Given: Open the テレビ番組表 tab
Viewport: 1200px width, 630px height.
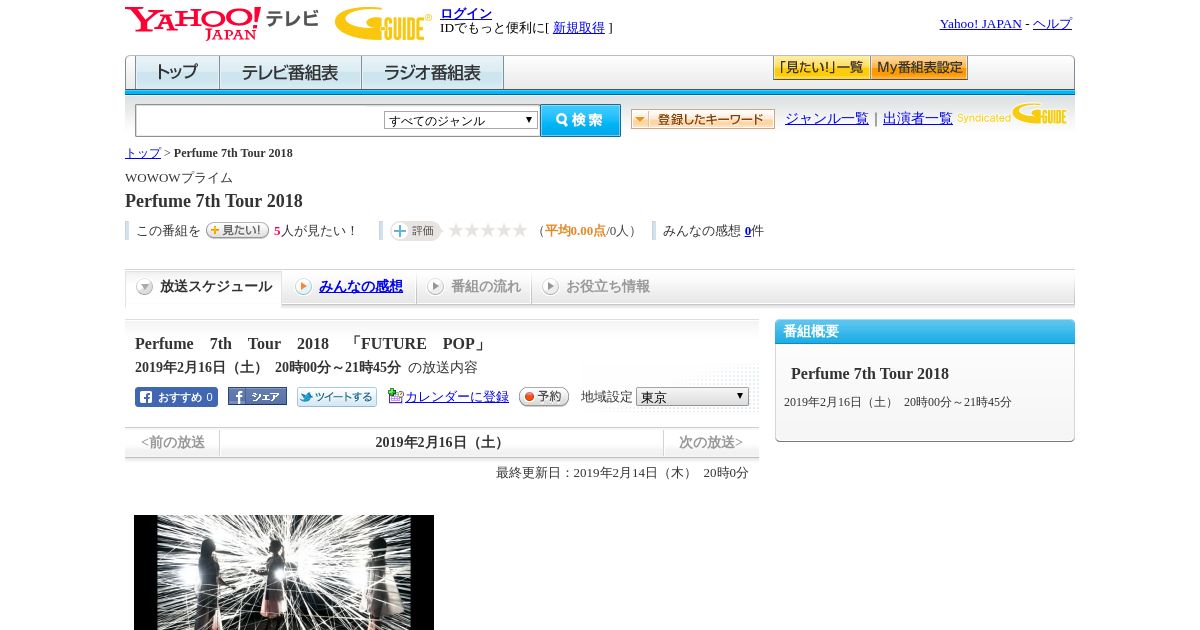Looking at the screenshot, I should (290, 73).
